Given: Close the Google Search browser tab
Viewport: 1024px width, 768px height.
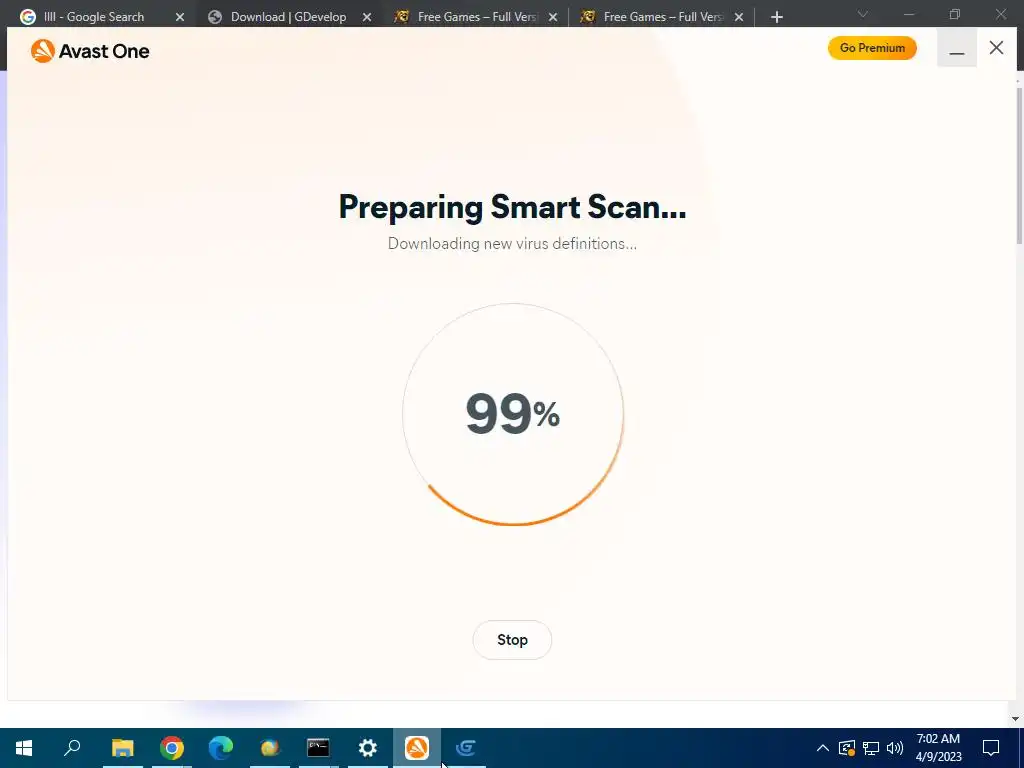Looking at the screenshot, I should [180, 18].
